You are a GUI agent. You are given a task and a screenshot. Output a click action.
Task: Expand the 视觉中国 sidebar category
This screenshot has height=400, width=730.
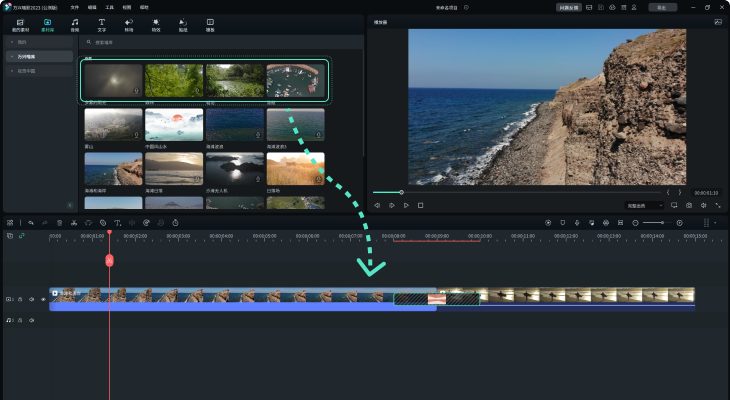(27, 71)
